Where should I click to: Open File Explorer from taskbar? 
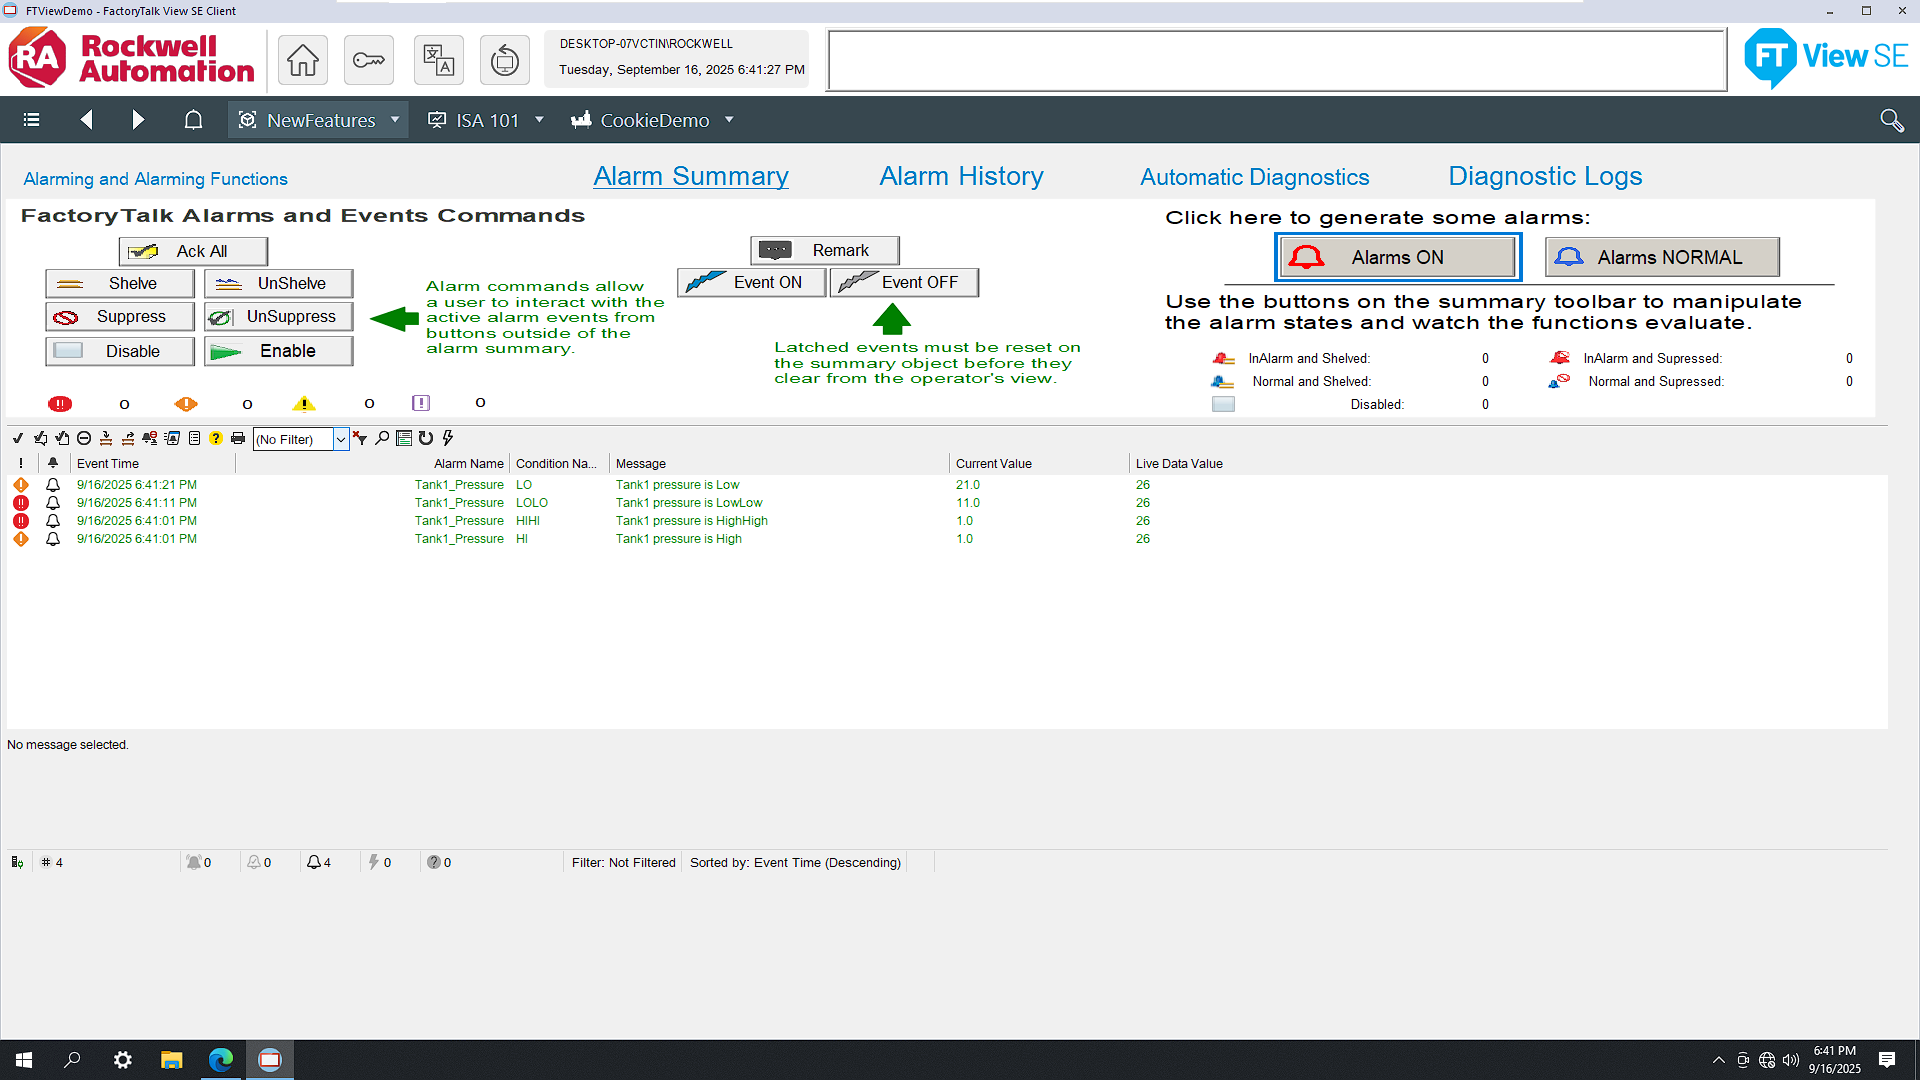coord(172,1060)
